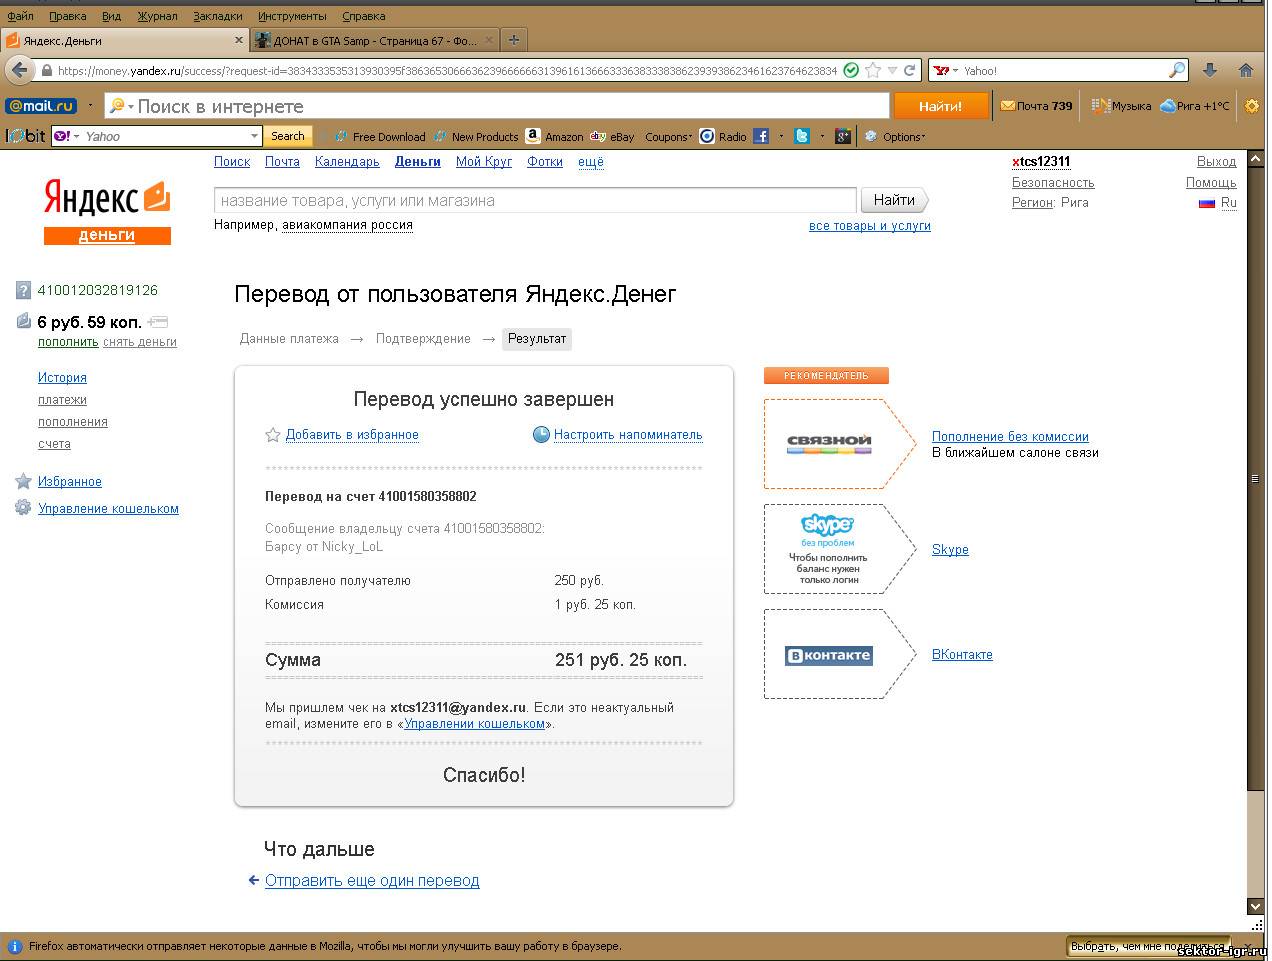Click the IObit toolbar logo
The height and width of the screenshot is (961, 1272).
pos(26,136)
